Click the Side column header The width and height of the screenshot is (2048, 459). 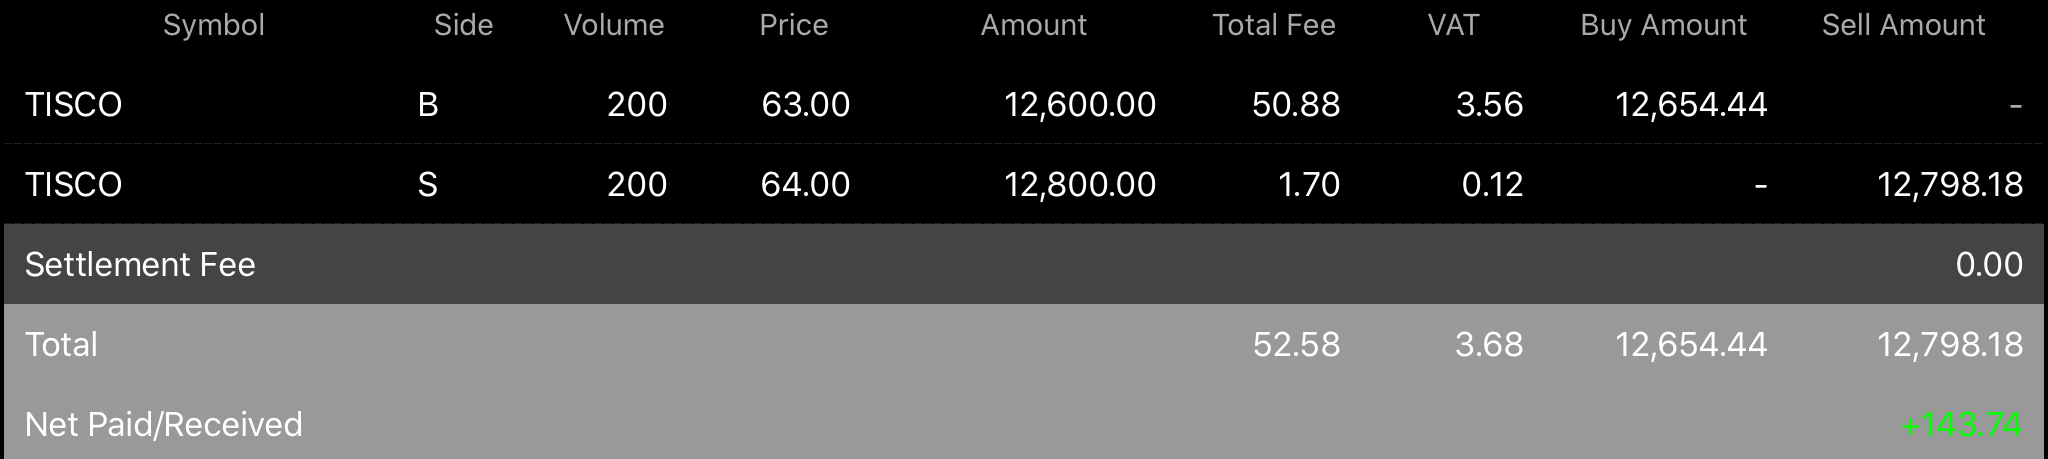(x=463, y=25)
